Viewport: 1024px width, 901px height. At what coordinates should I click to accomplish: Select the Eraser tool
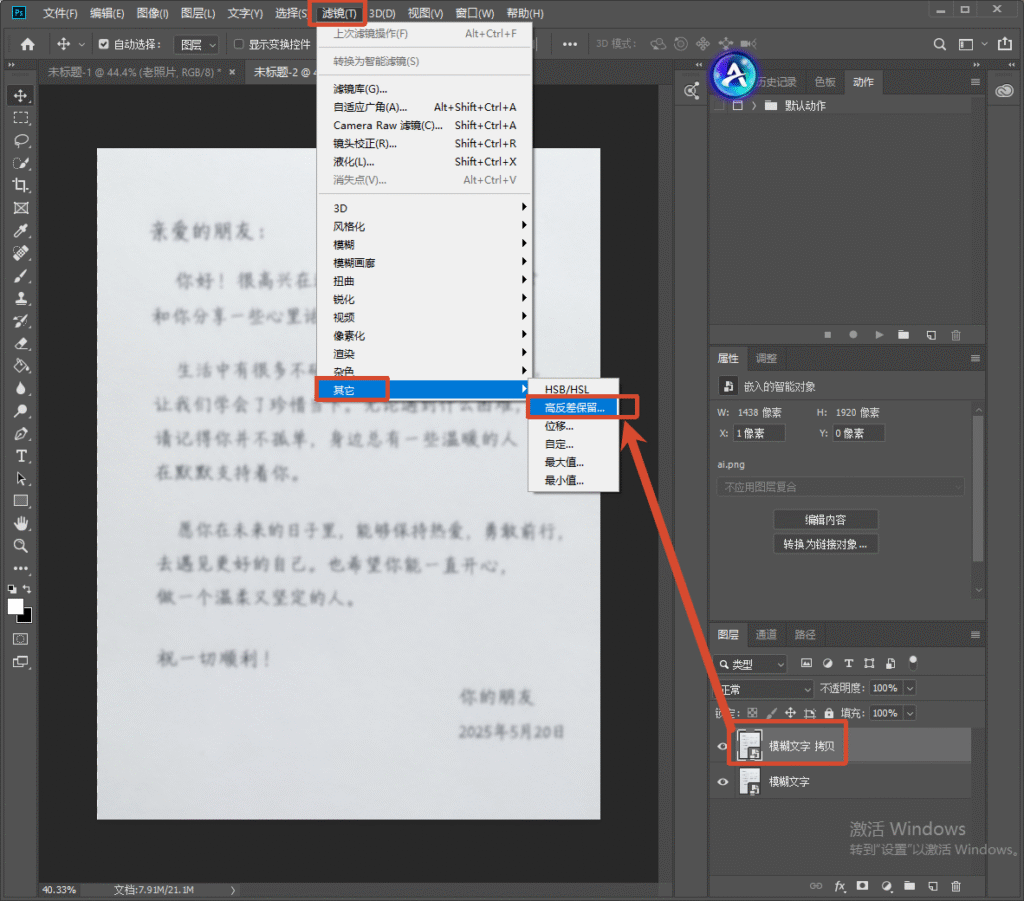coord(21,343)
